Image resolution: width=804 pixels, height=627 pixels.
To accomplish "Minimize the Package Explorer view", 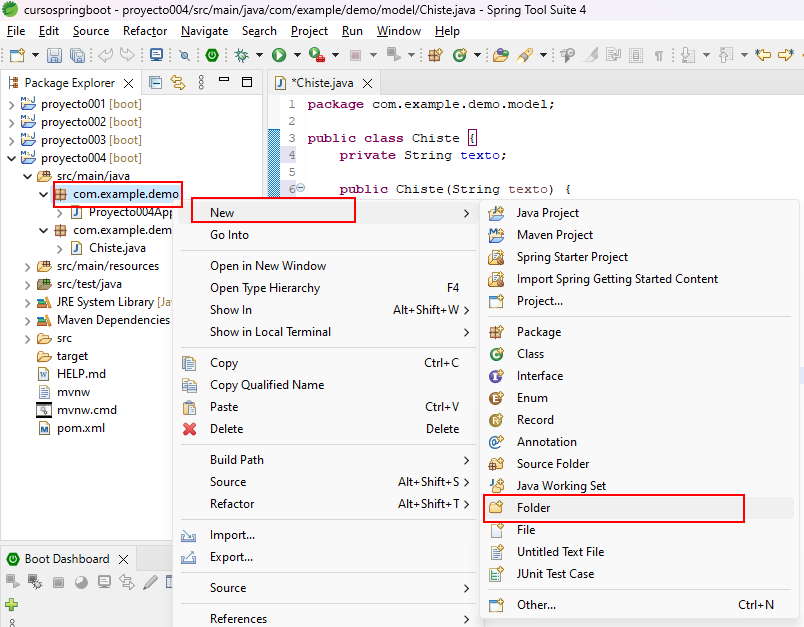I will tap(224, 80).
